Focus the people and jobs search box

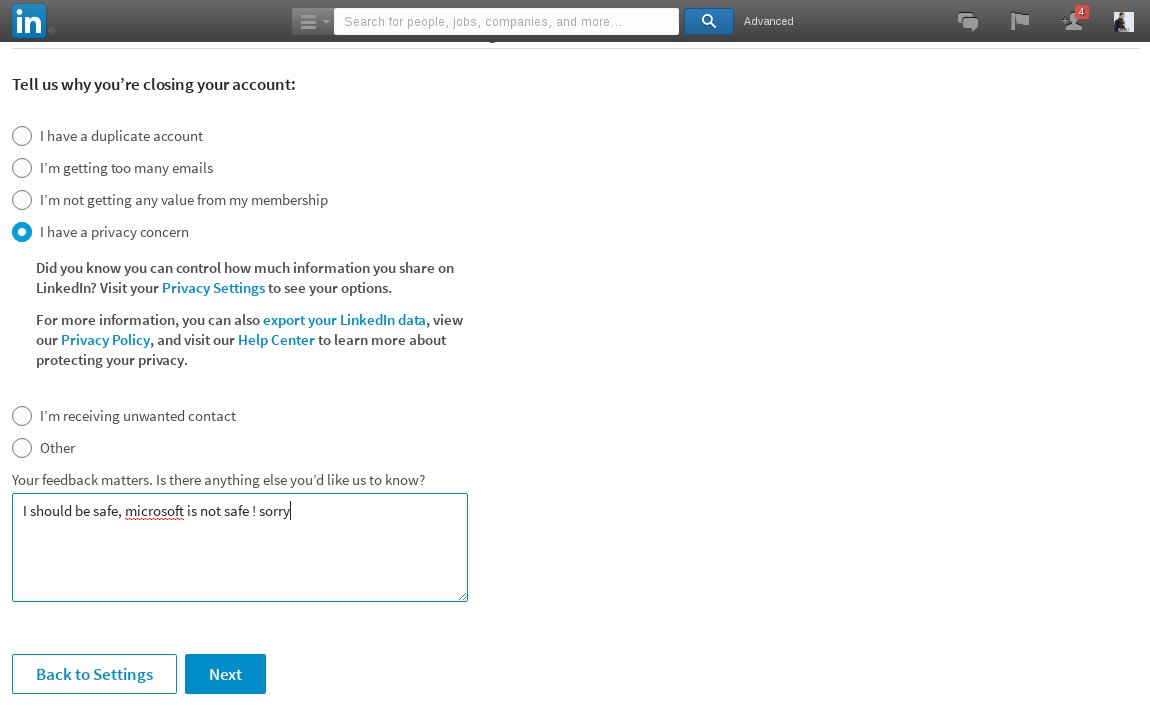tap(506, 21)
